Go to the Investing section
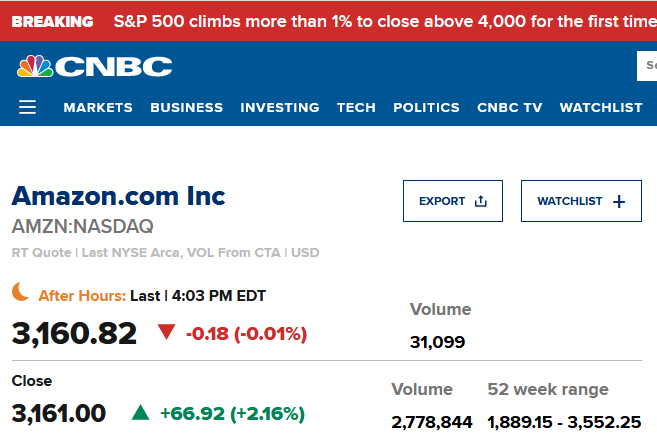The image size is (657, 441). click(x=280, y=108)
